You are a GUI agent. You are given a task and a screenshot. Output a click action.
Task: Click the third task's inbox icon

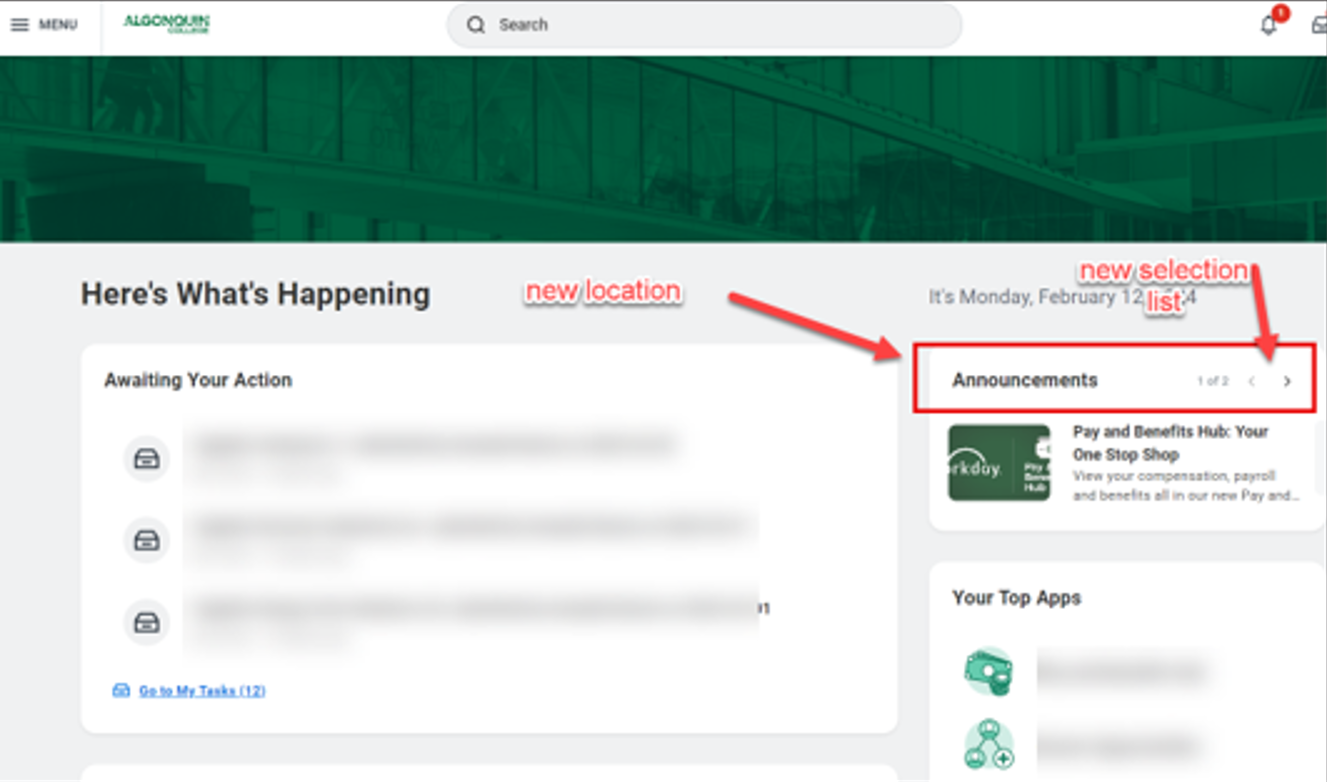146,622
